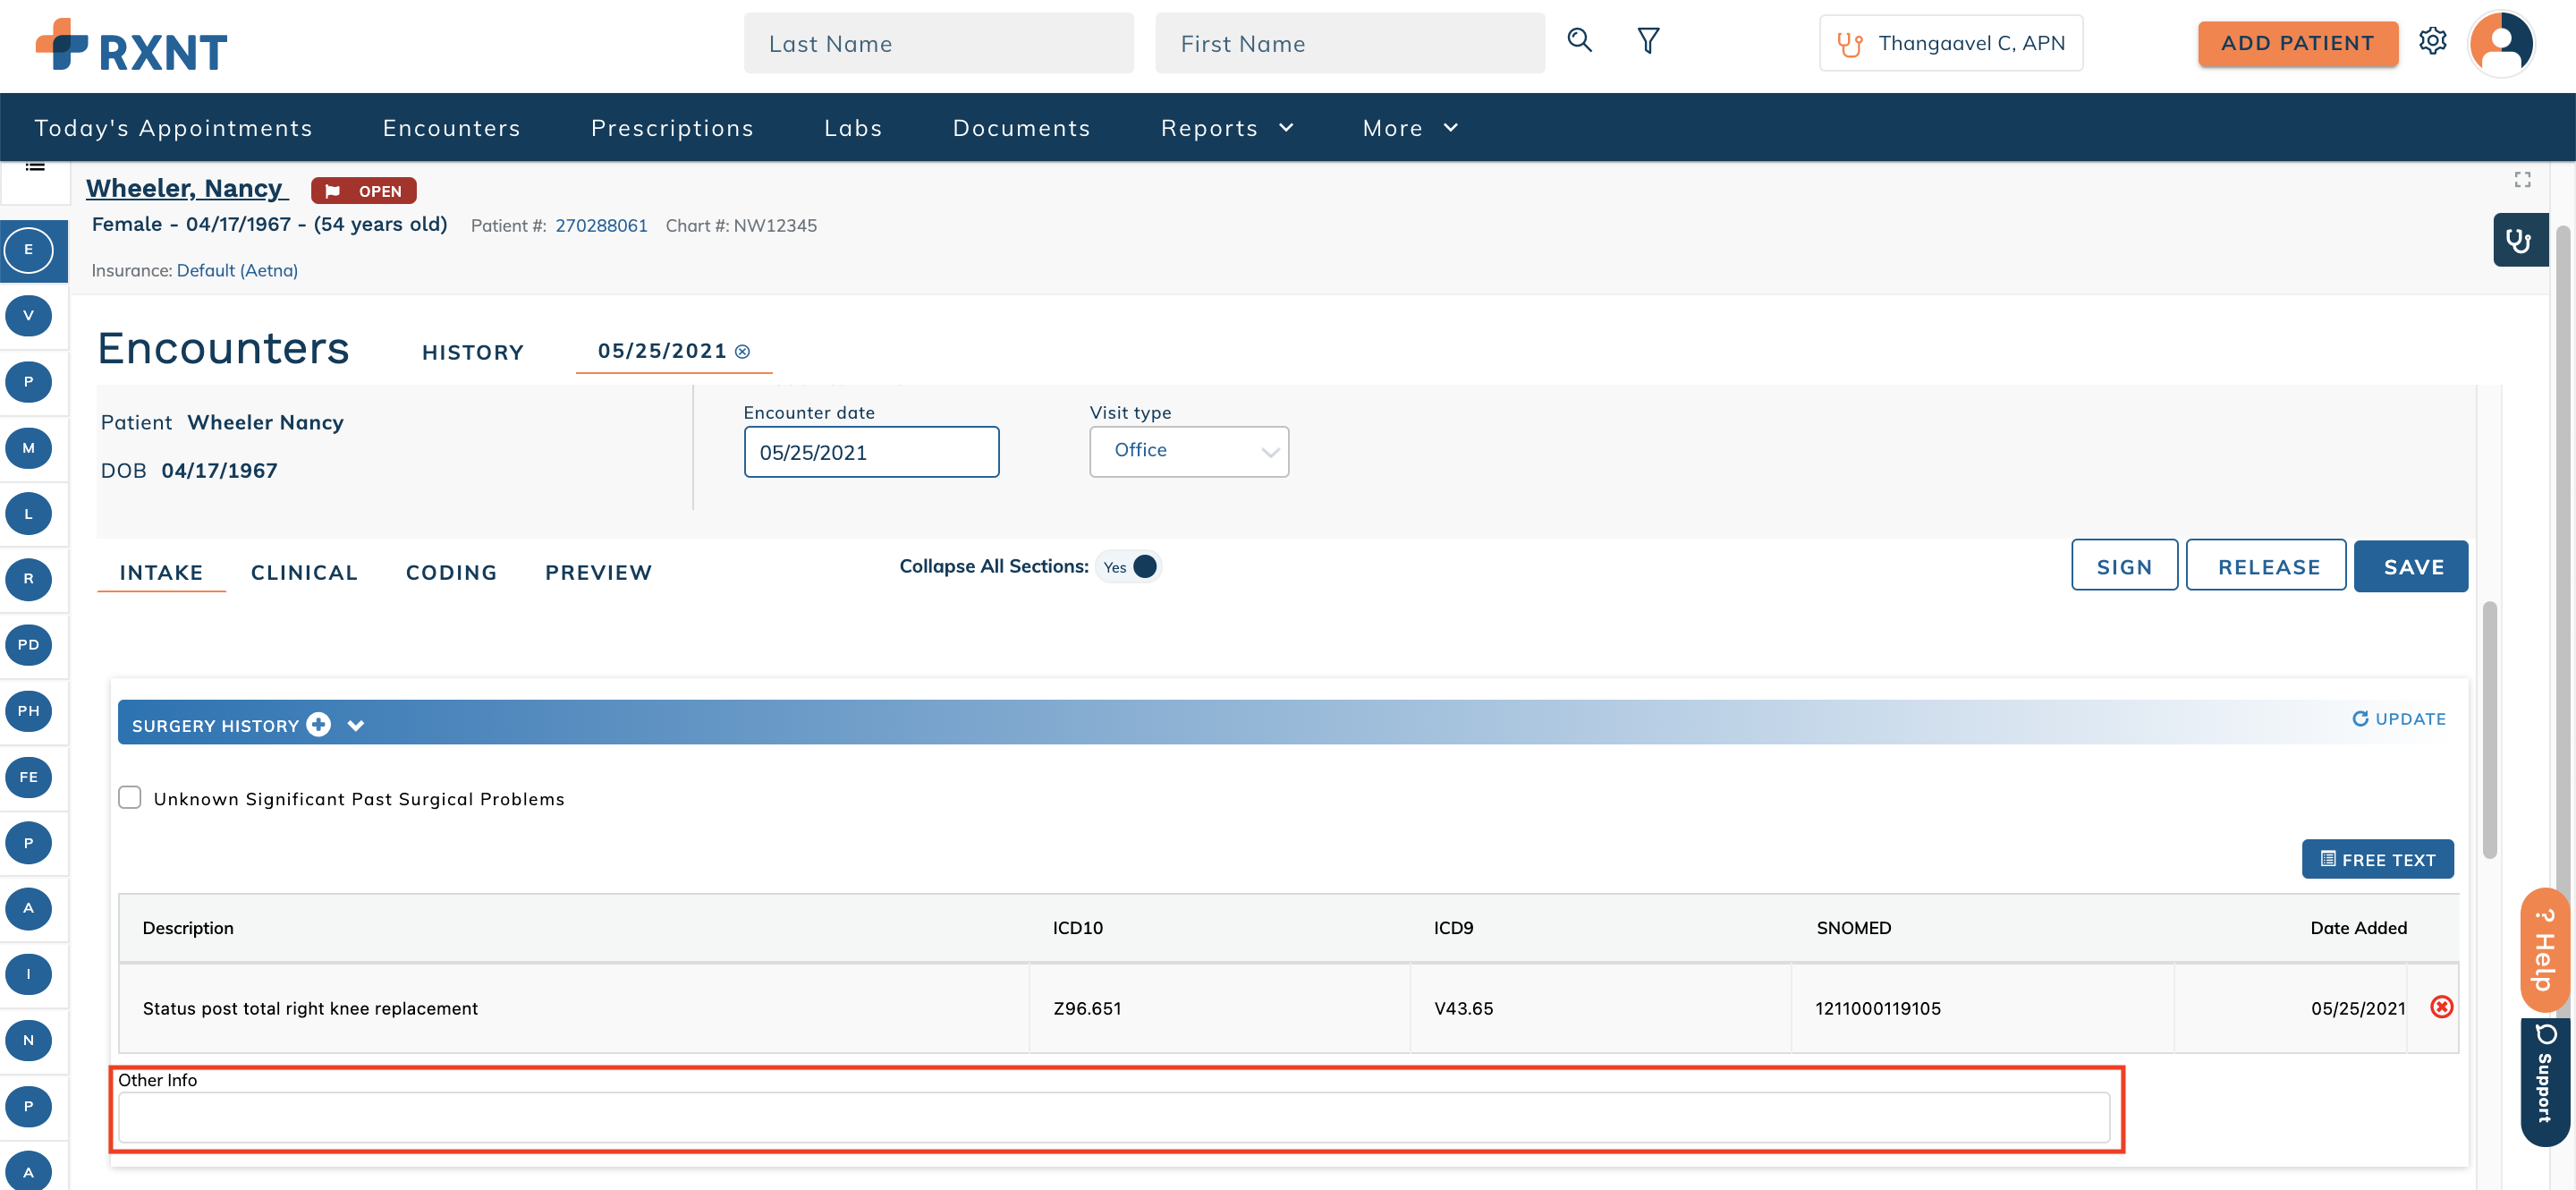Collapse the Surgery History section chevron

pos(355,726)
